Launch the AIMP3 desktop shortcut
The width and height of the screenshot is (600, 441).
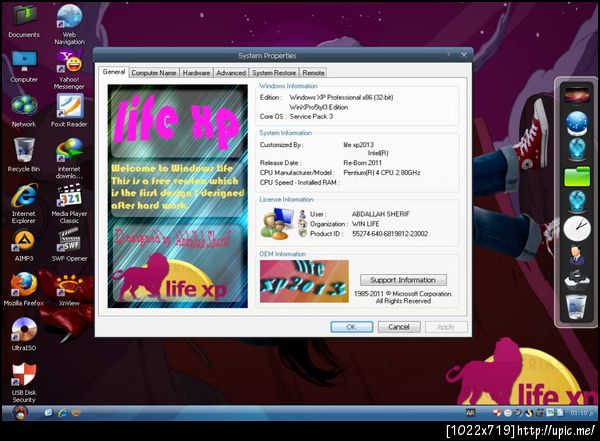pyautogui.click(x=24, y=246)
